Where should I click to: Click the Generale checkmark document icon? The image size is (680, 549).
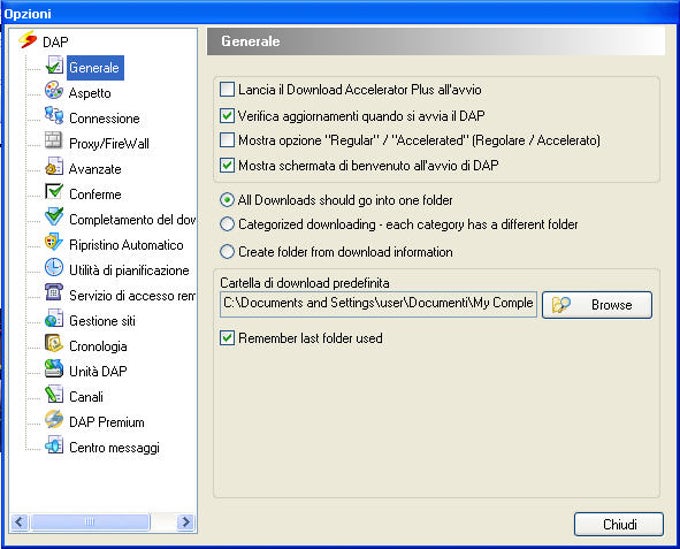(x=54, y=65)
